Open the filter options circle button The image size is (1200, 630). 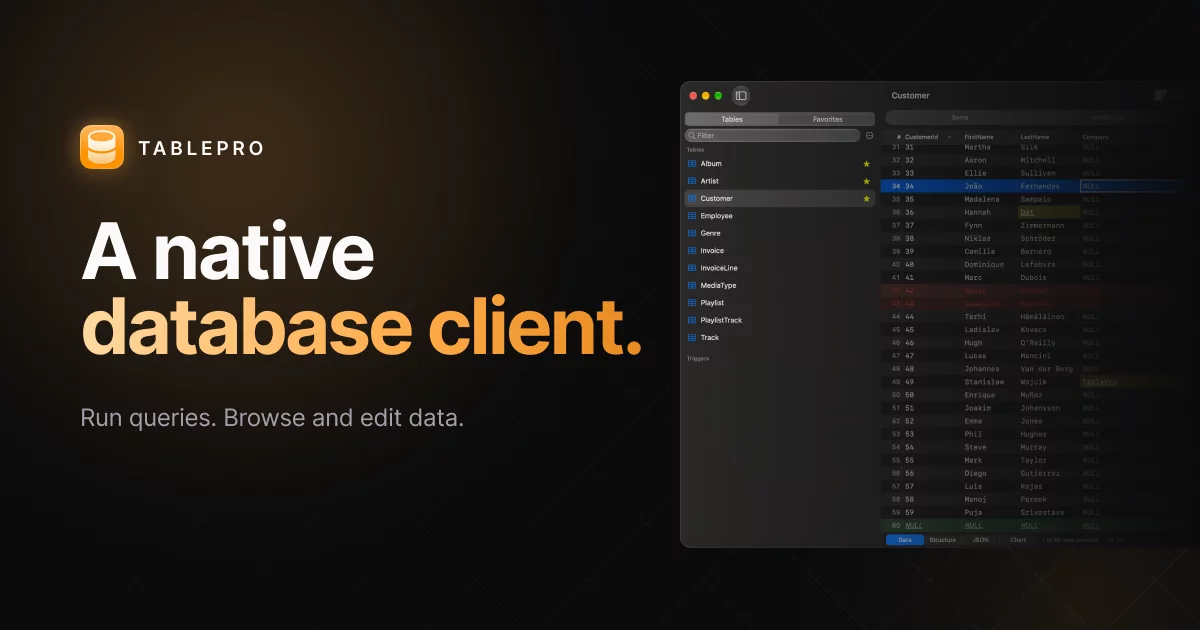click(x=869, y=135)
